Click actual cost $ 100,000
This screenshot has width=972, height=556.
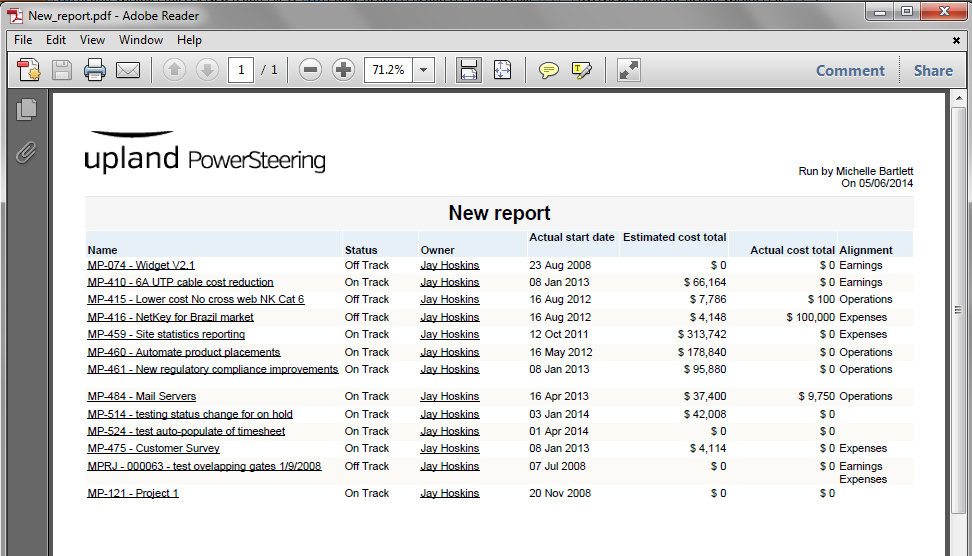pyautogui.click(x=810, y=317)
